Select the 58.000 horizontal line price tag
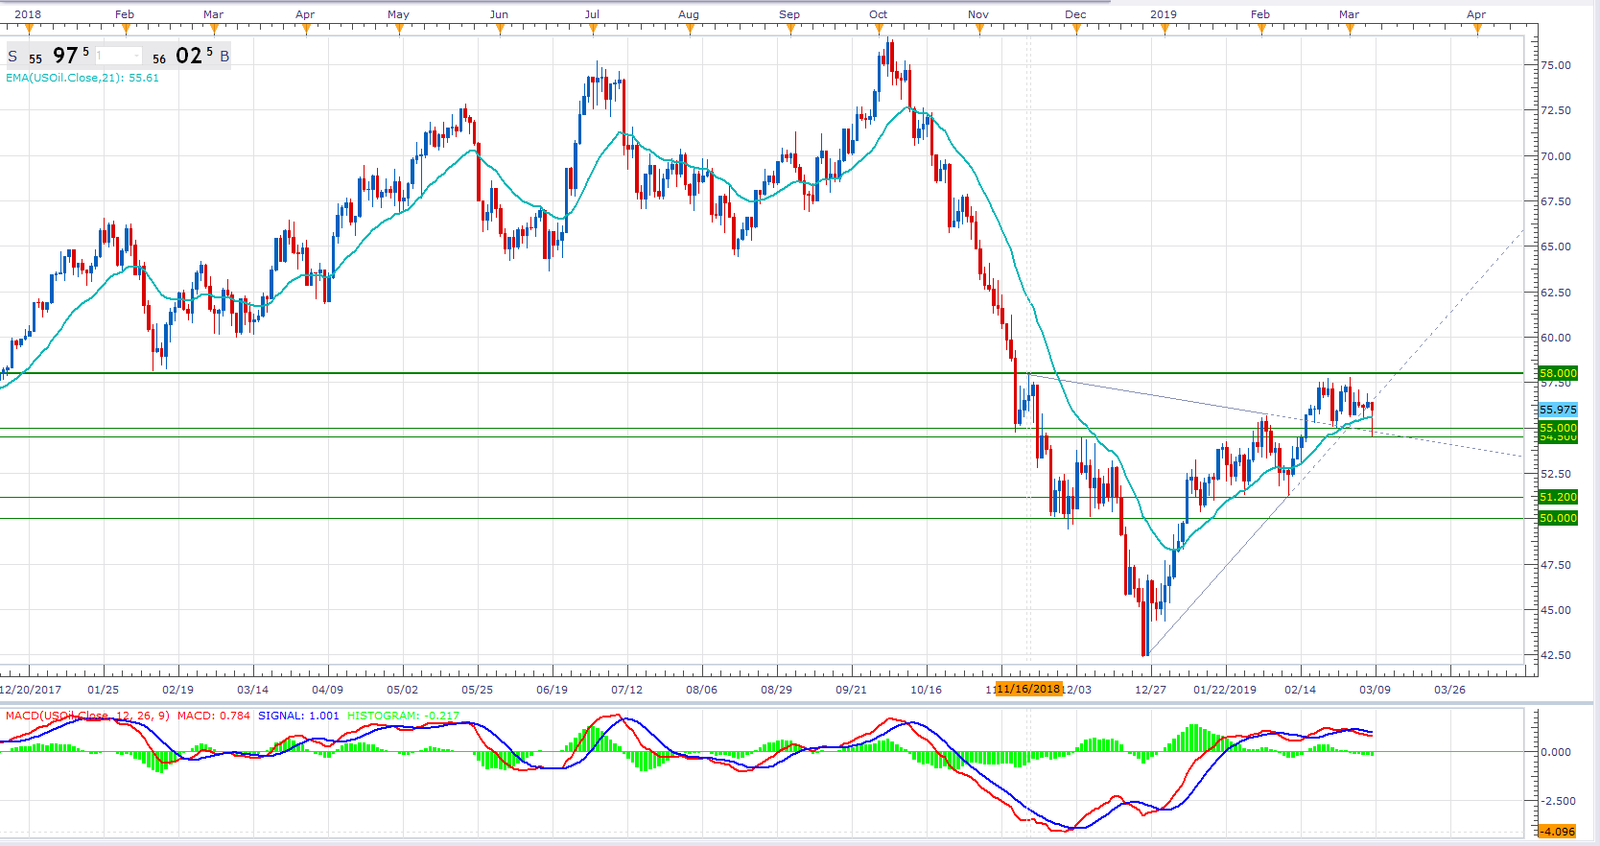This screenshot has height=846, width=1600. click(x=1558, y=373)
